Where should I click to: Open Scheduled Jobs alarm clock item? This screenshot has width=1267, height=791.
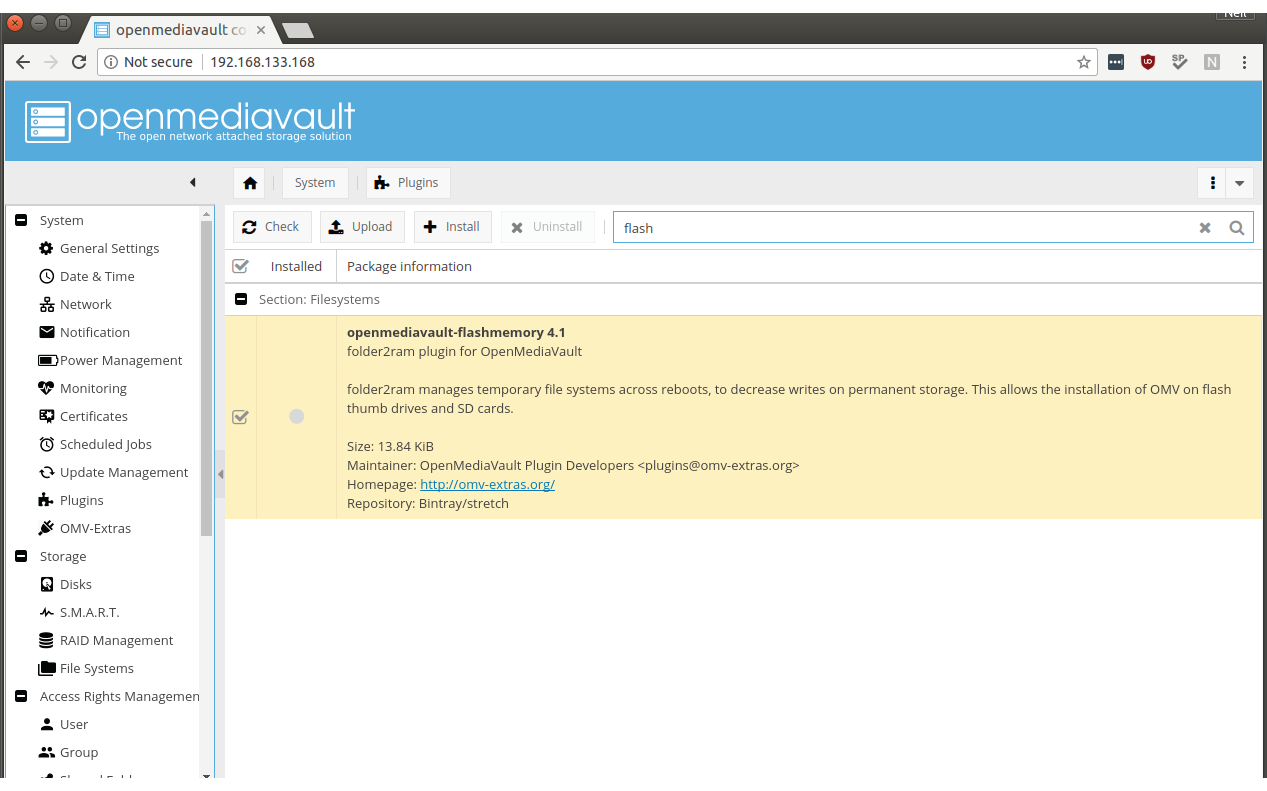[x=105, y=444]
